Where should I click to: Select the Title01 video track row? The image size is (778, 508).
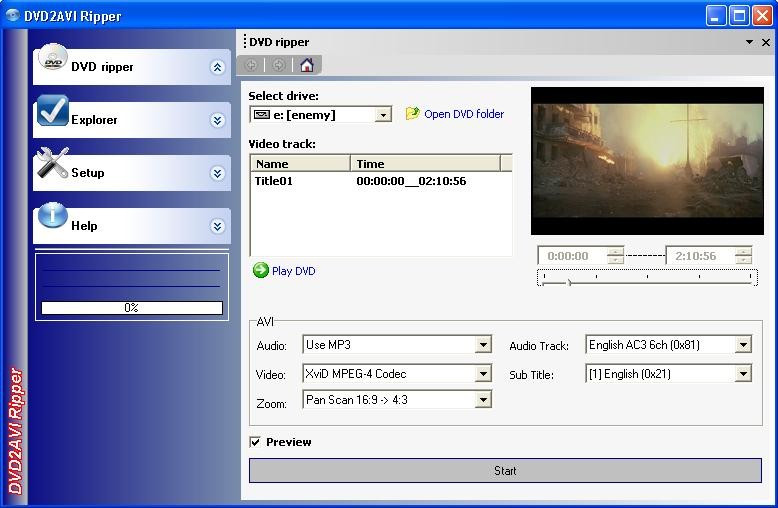coord(381,181)
